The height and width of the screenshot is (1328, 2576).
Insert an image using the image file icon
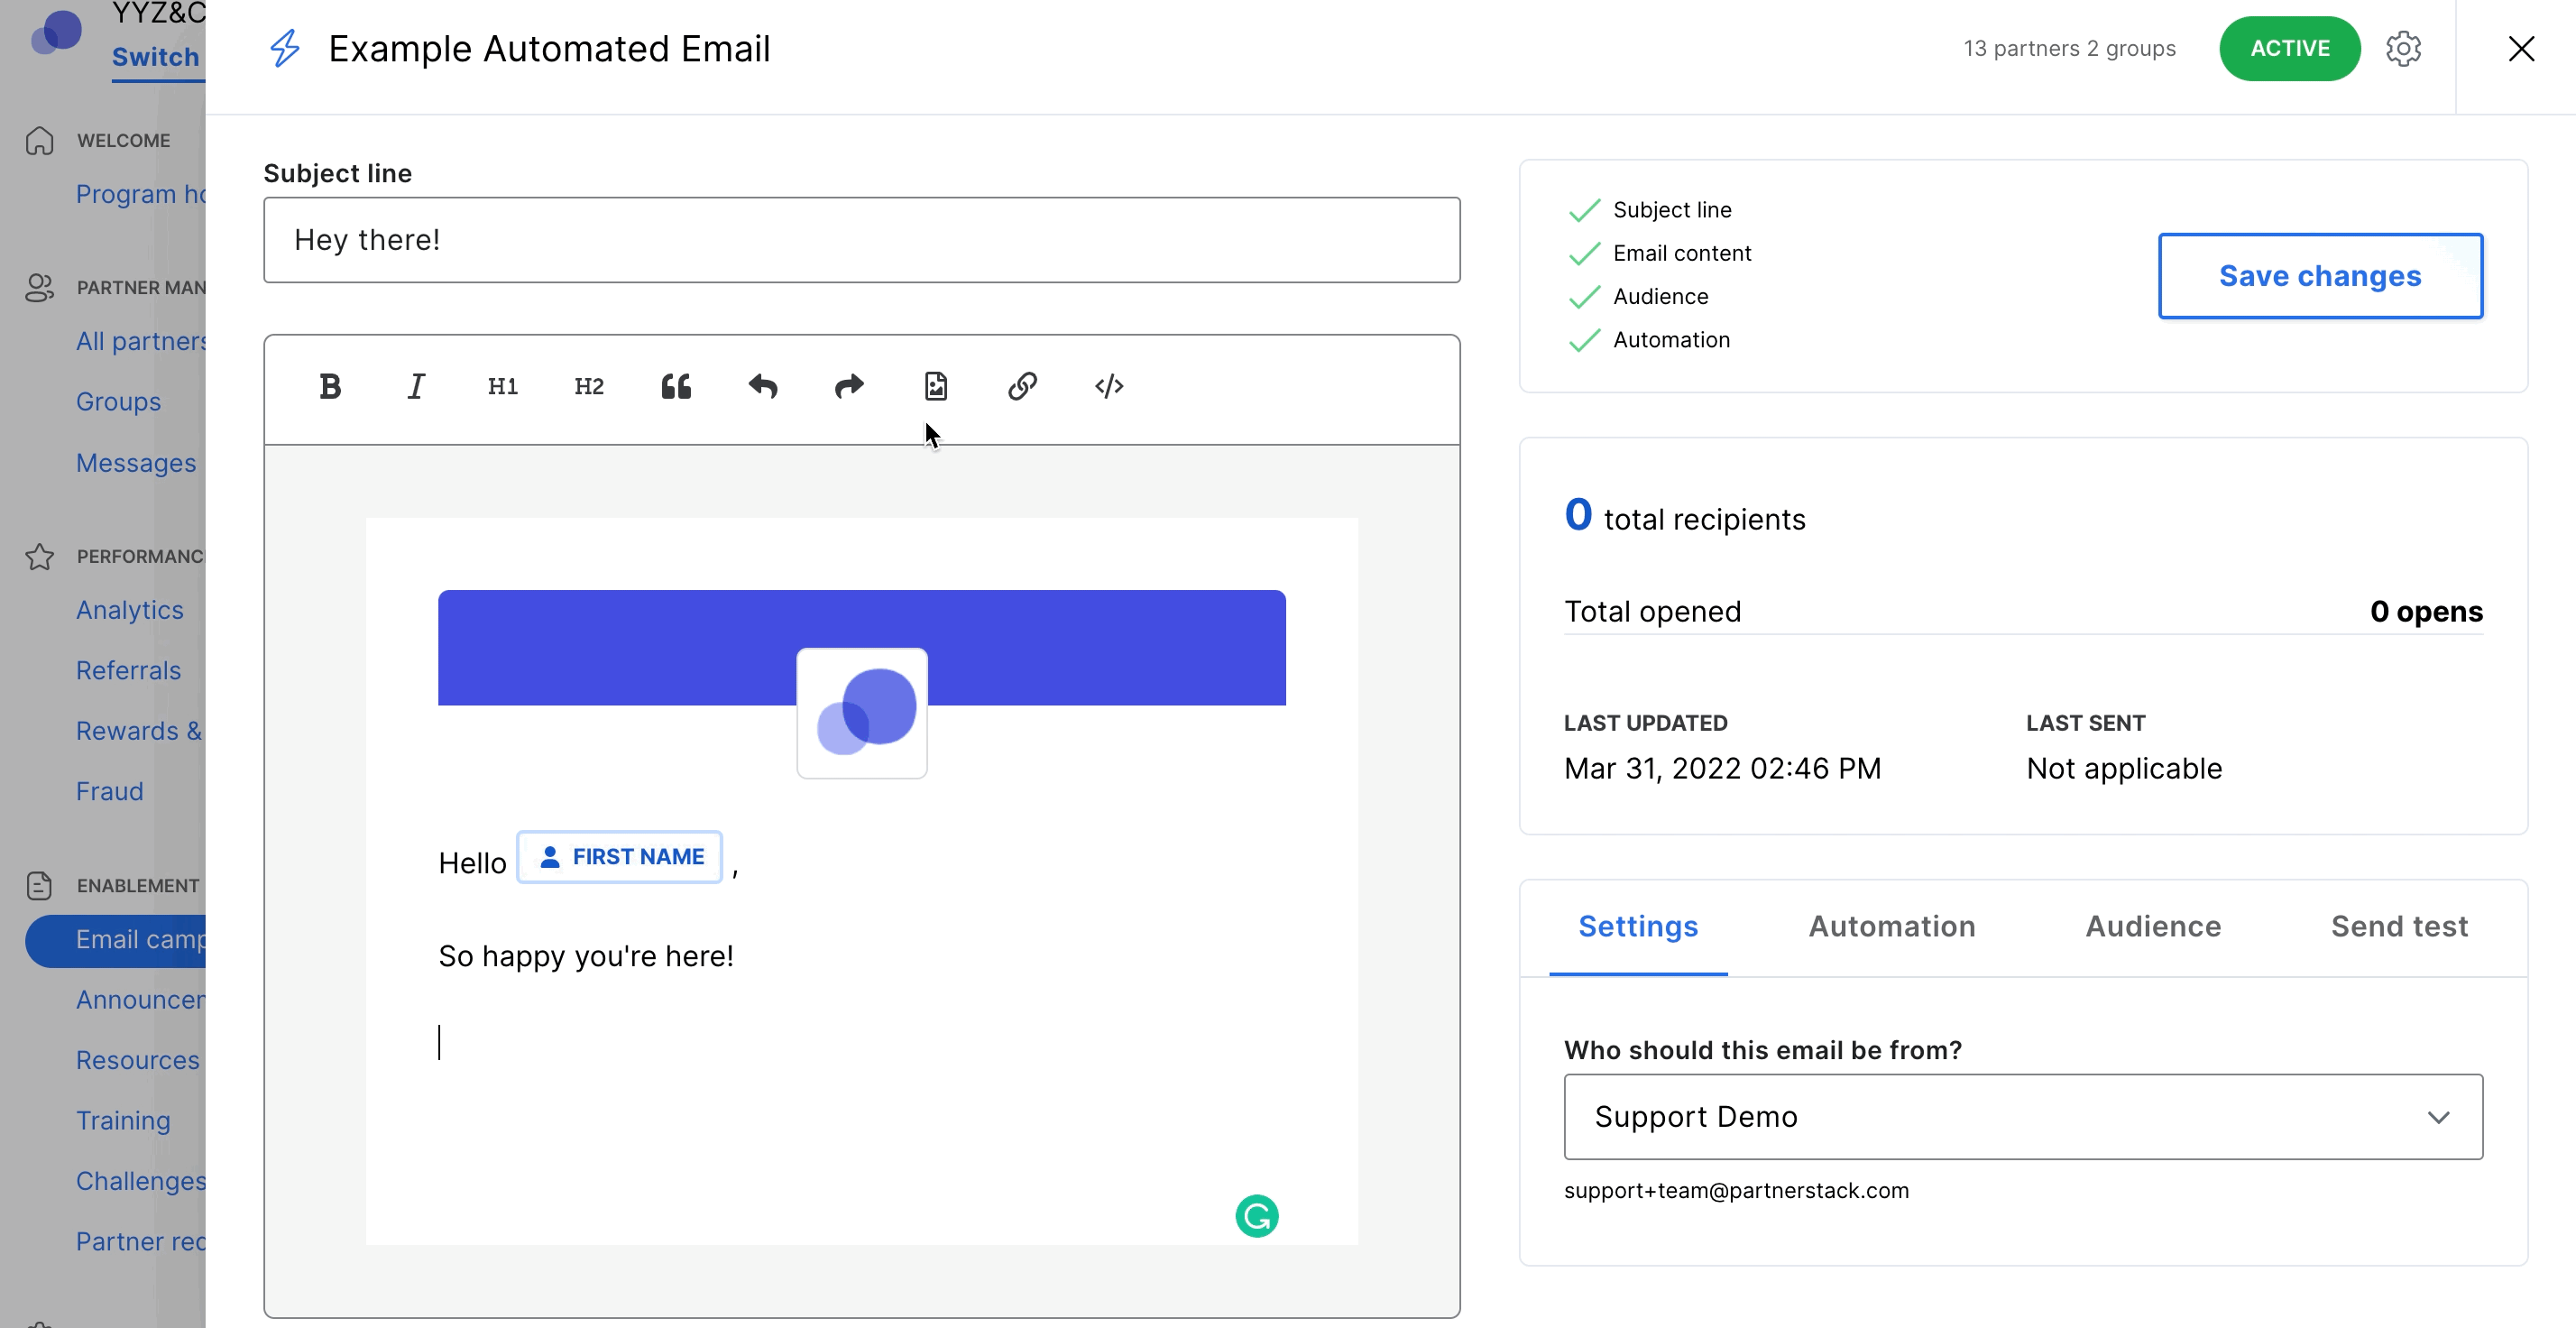[936, 387]
